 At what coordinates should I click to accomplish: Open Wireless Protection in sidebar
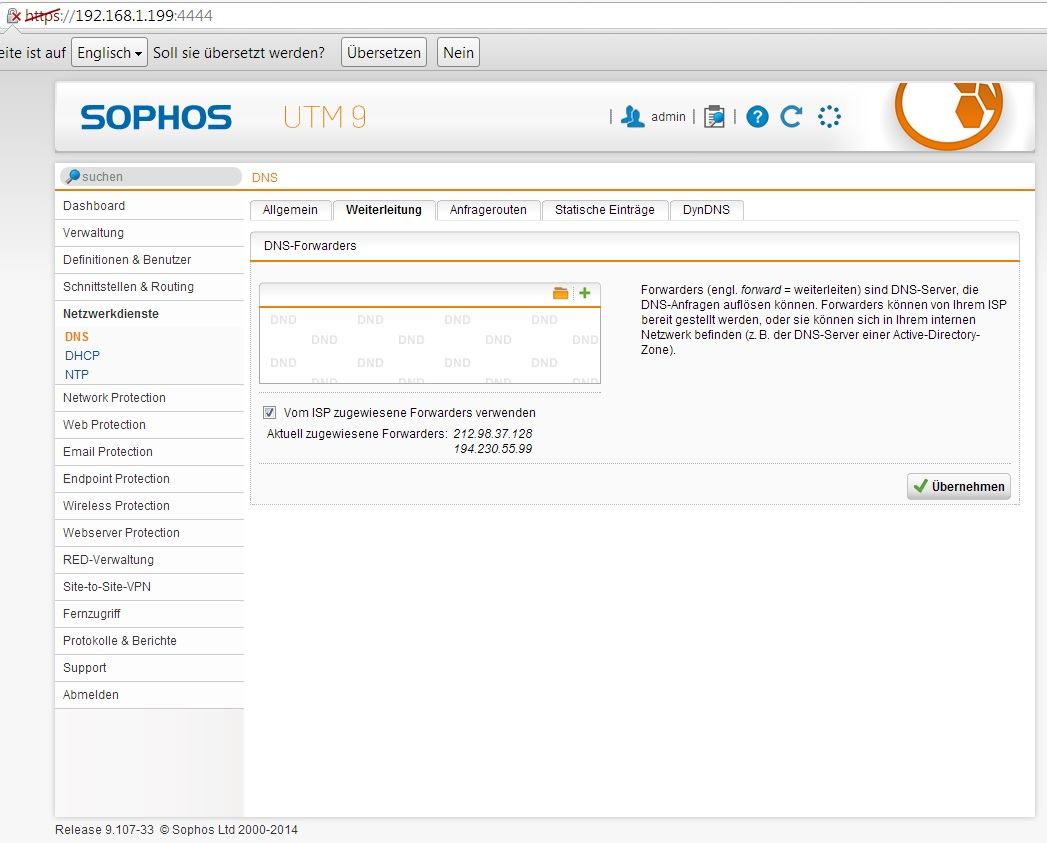click(x=149, y=506)
